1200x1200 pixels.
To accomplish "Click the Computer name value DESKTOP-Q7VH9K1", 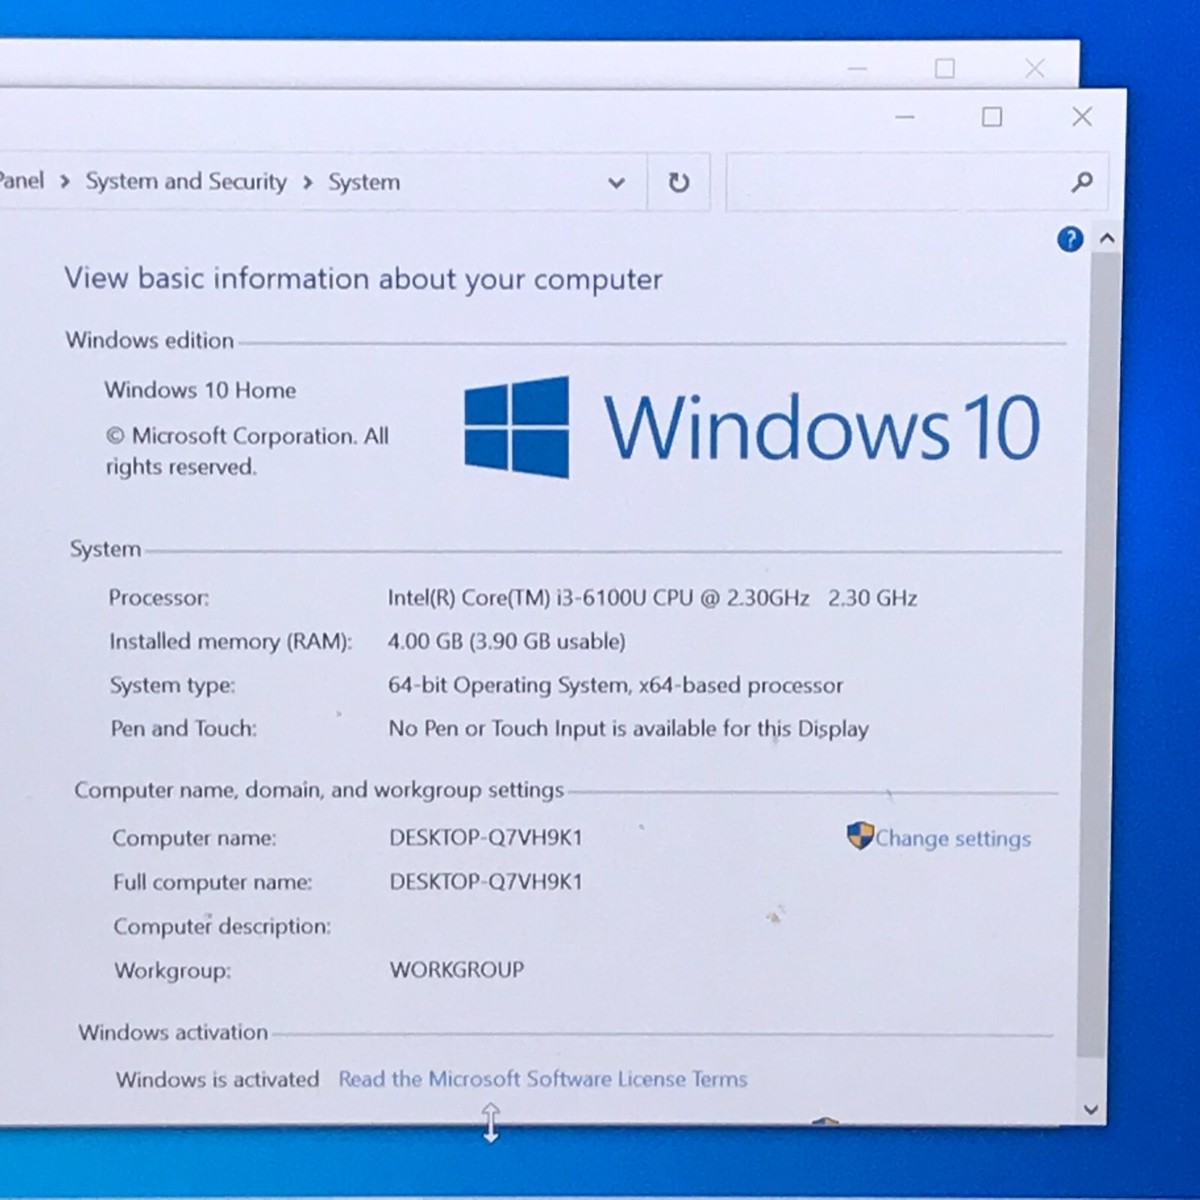I will 485,837.
